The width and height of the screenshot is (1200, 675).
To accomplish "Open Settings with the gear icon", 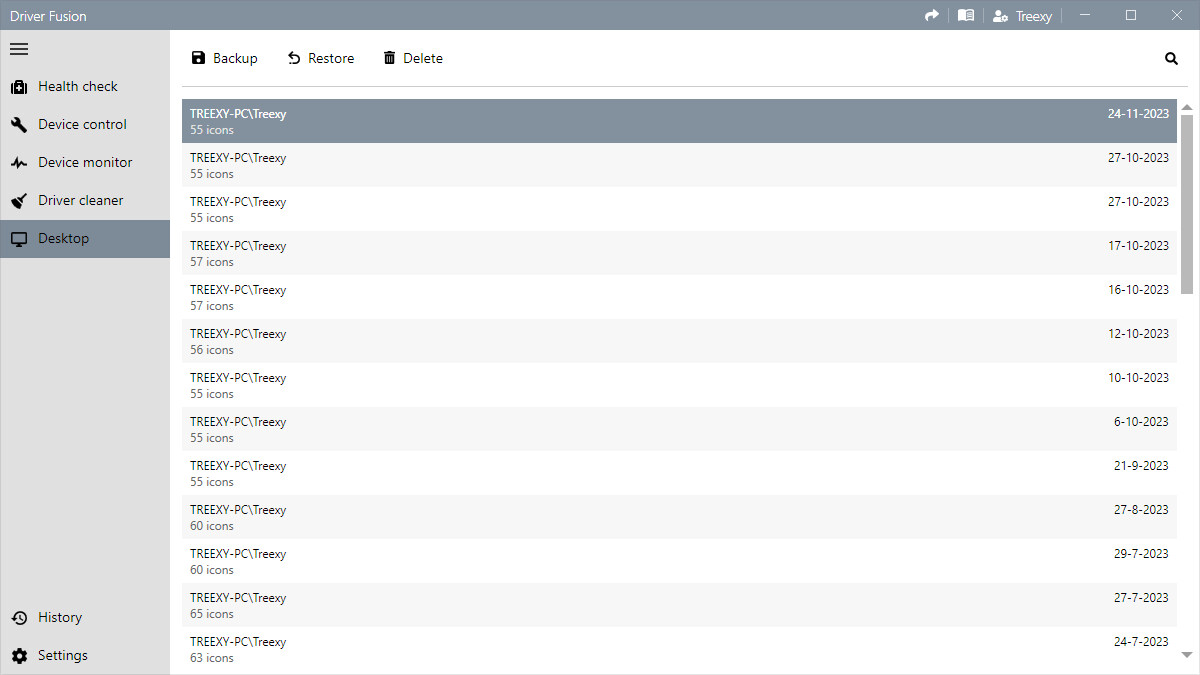I will click(62, 656).
